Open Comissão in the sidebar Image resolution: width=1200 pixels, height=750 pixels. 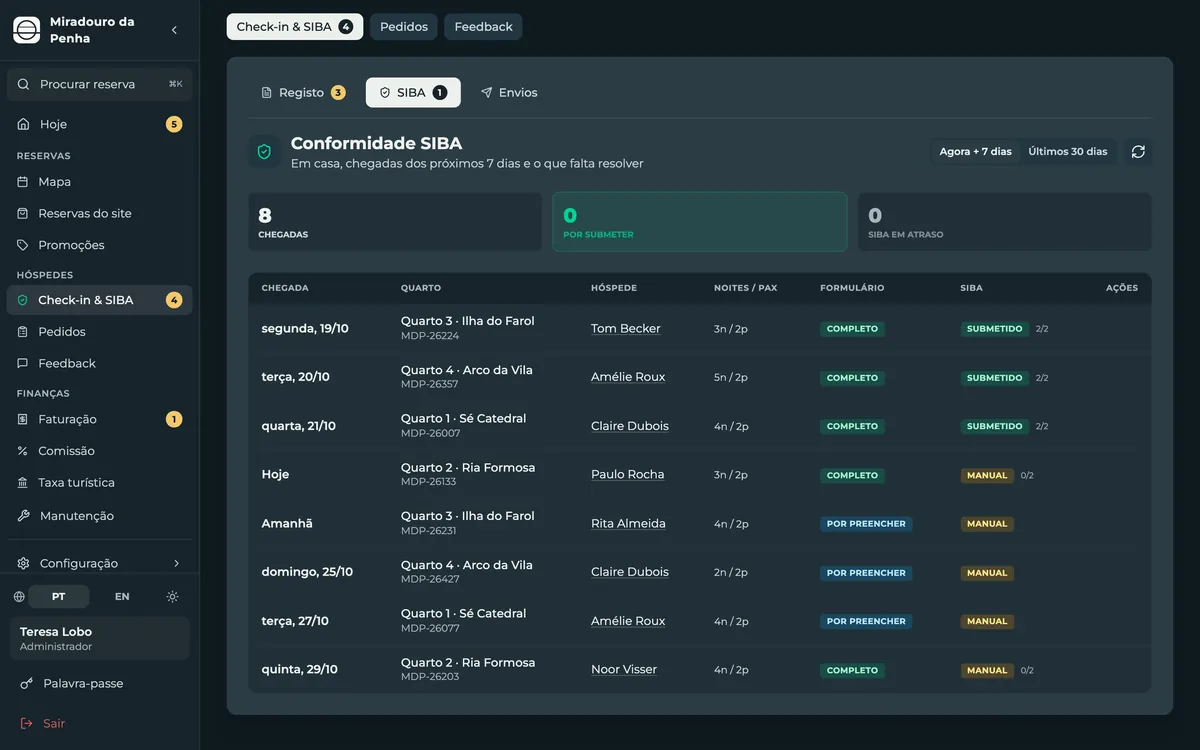click(x=99, y=451)
